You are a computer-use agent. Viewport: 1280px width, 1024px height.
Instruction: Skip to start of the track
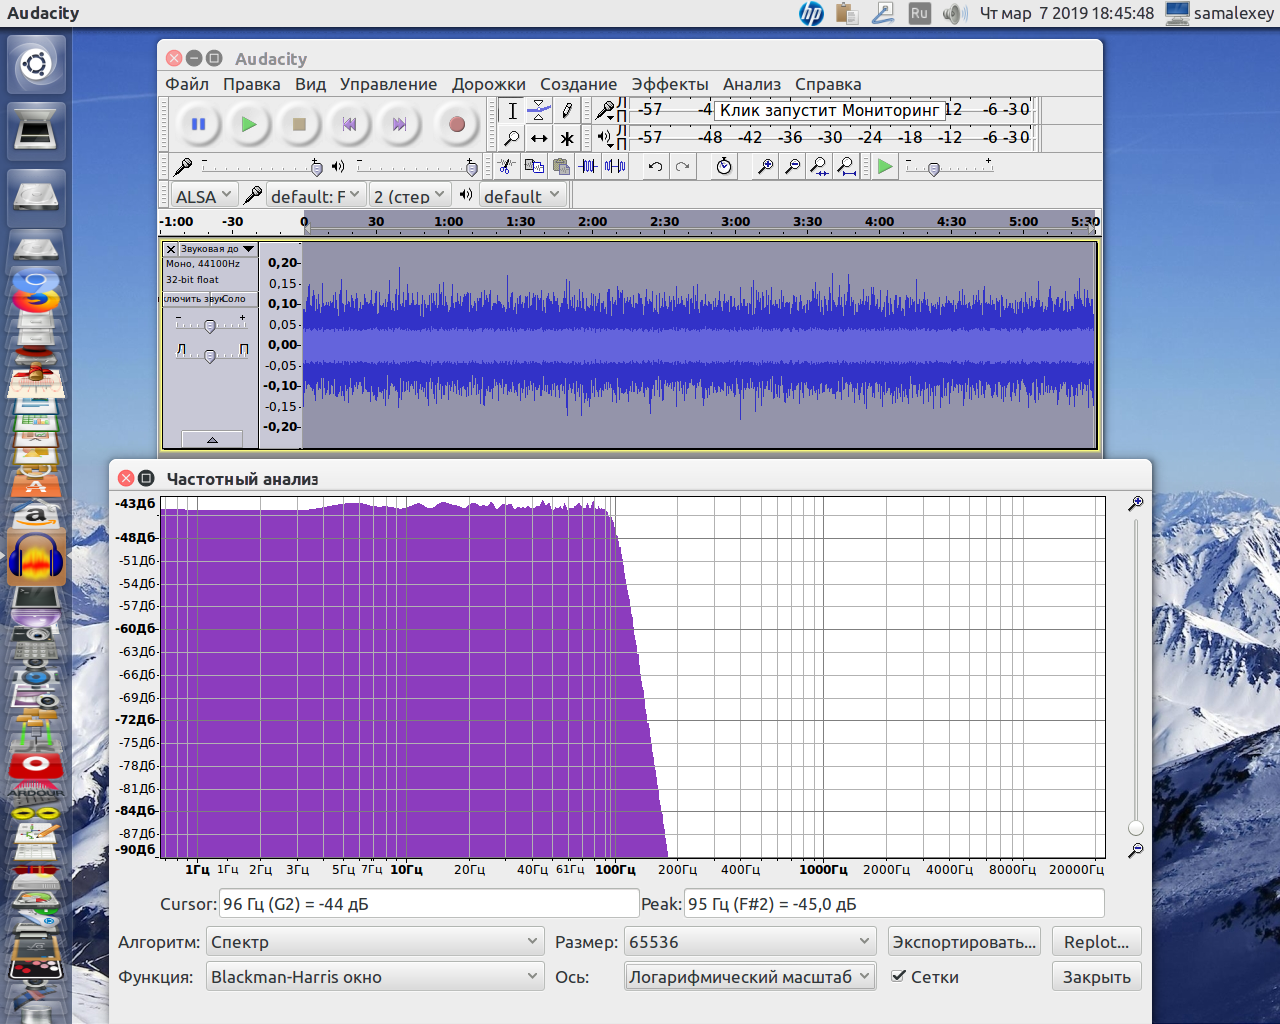coord(348,124)
